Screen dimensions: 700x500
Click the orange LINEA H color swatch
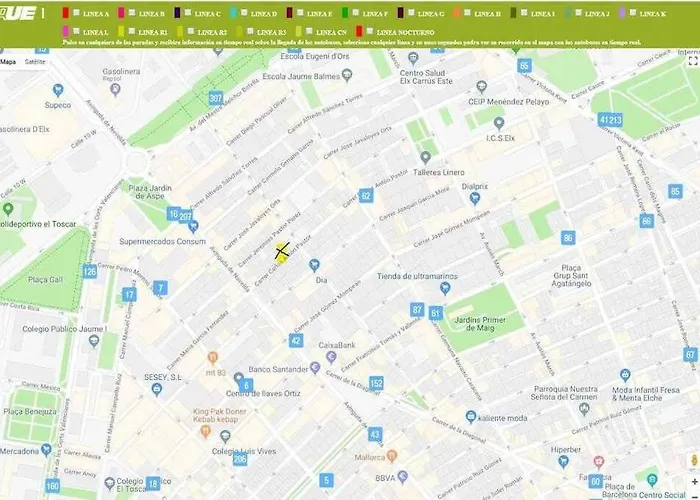point(456,13)
